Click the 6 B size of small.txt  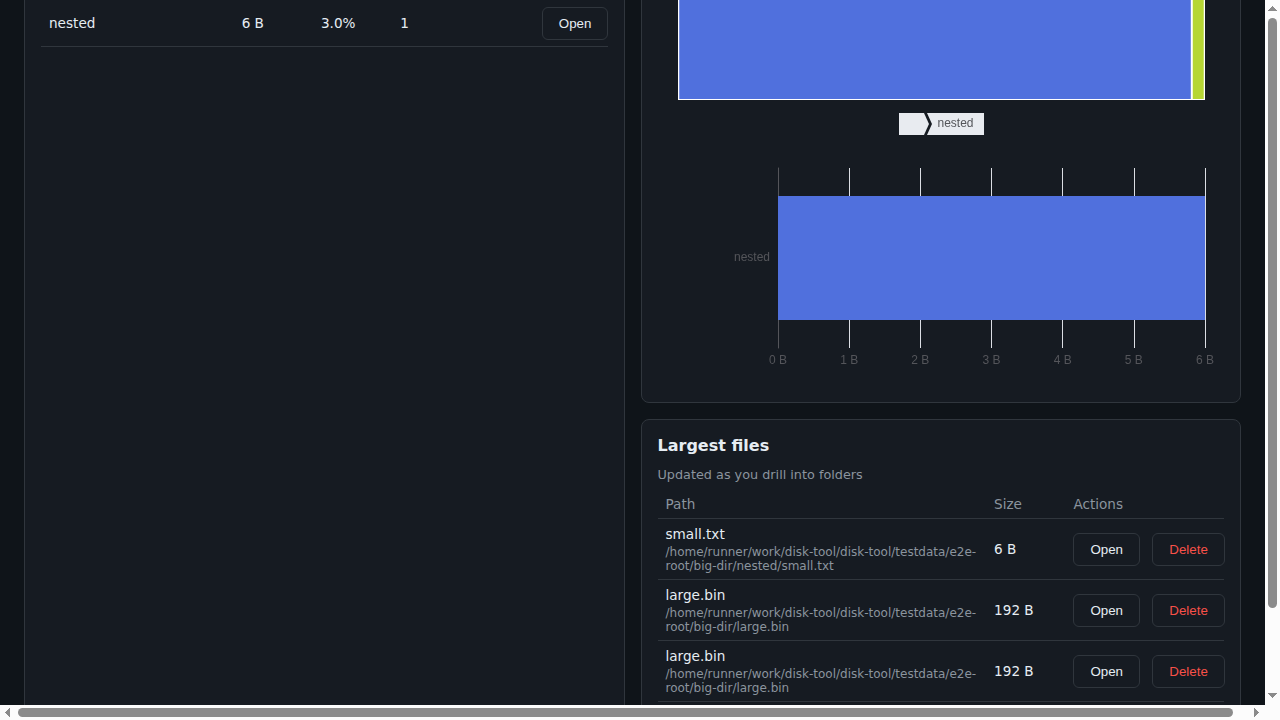tap(1005, 549)
